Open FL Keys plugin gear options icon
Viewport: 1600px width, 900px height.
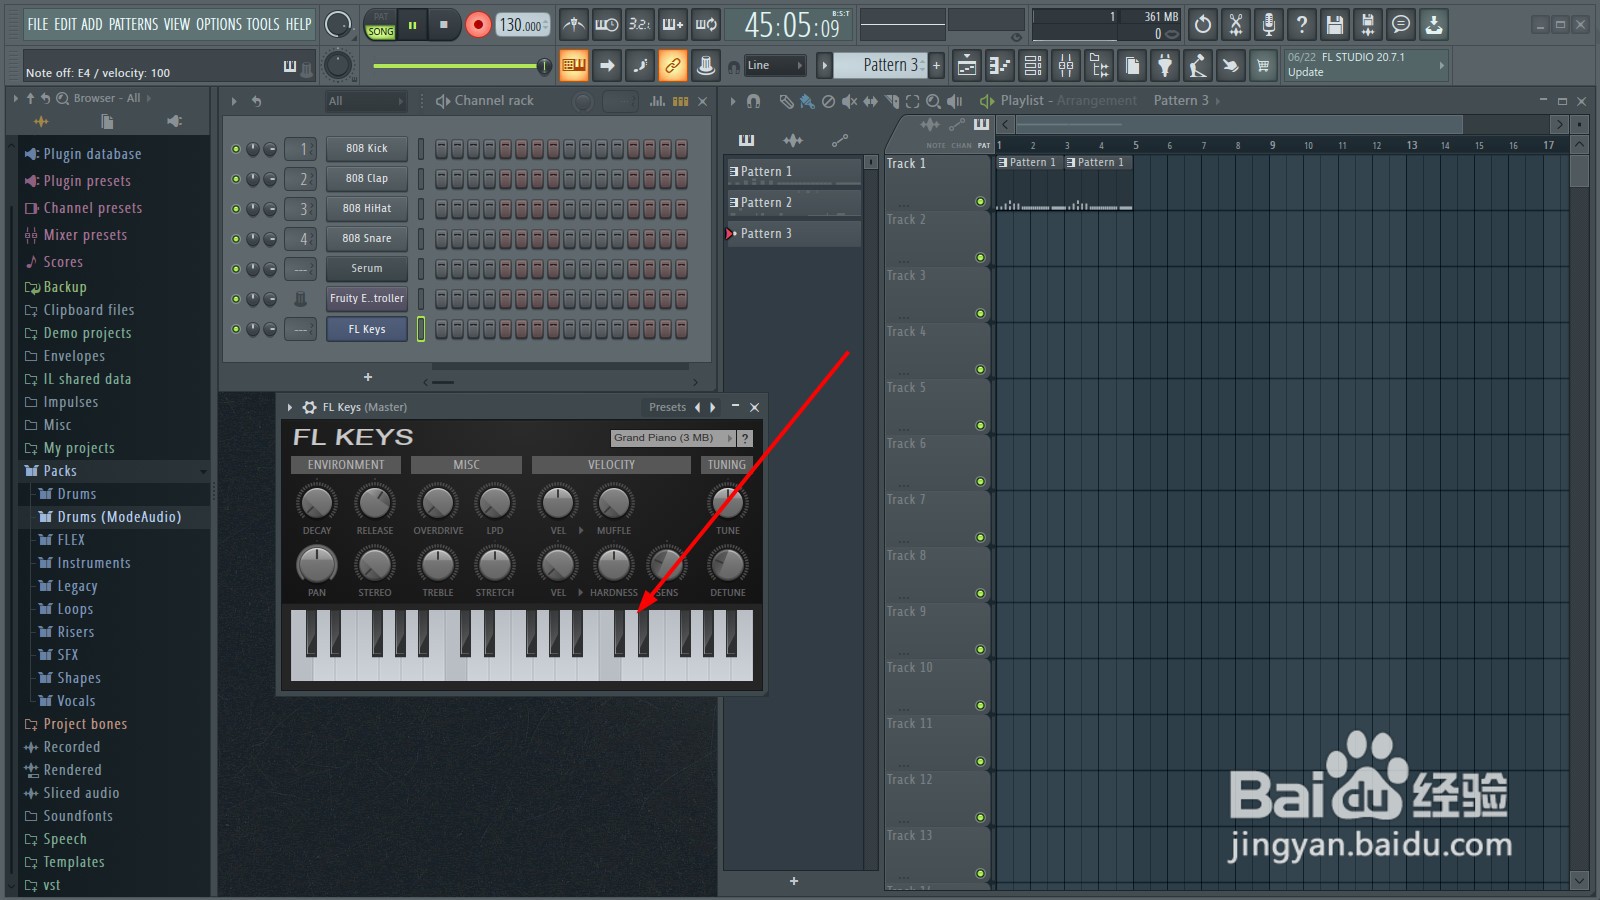[309, 407]
